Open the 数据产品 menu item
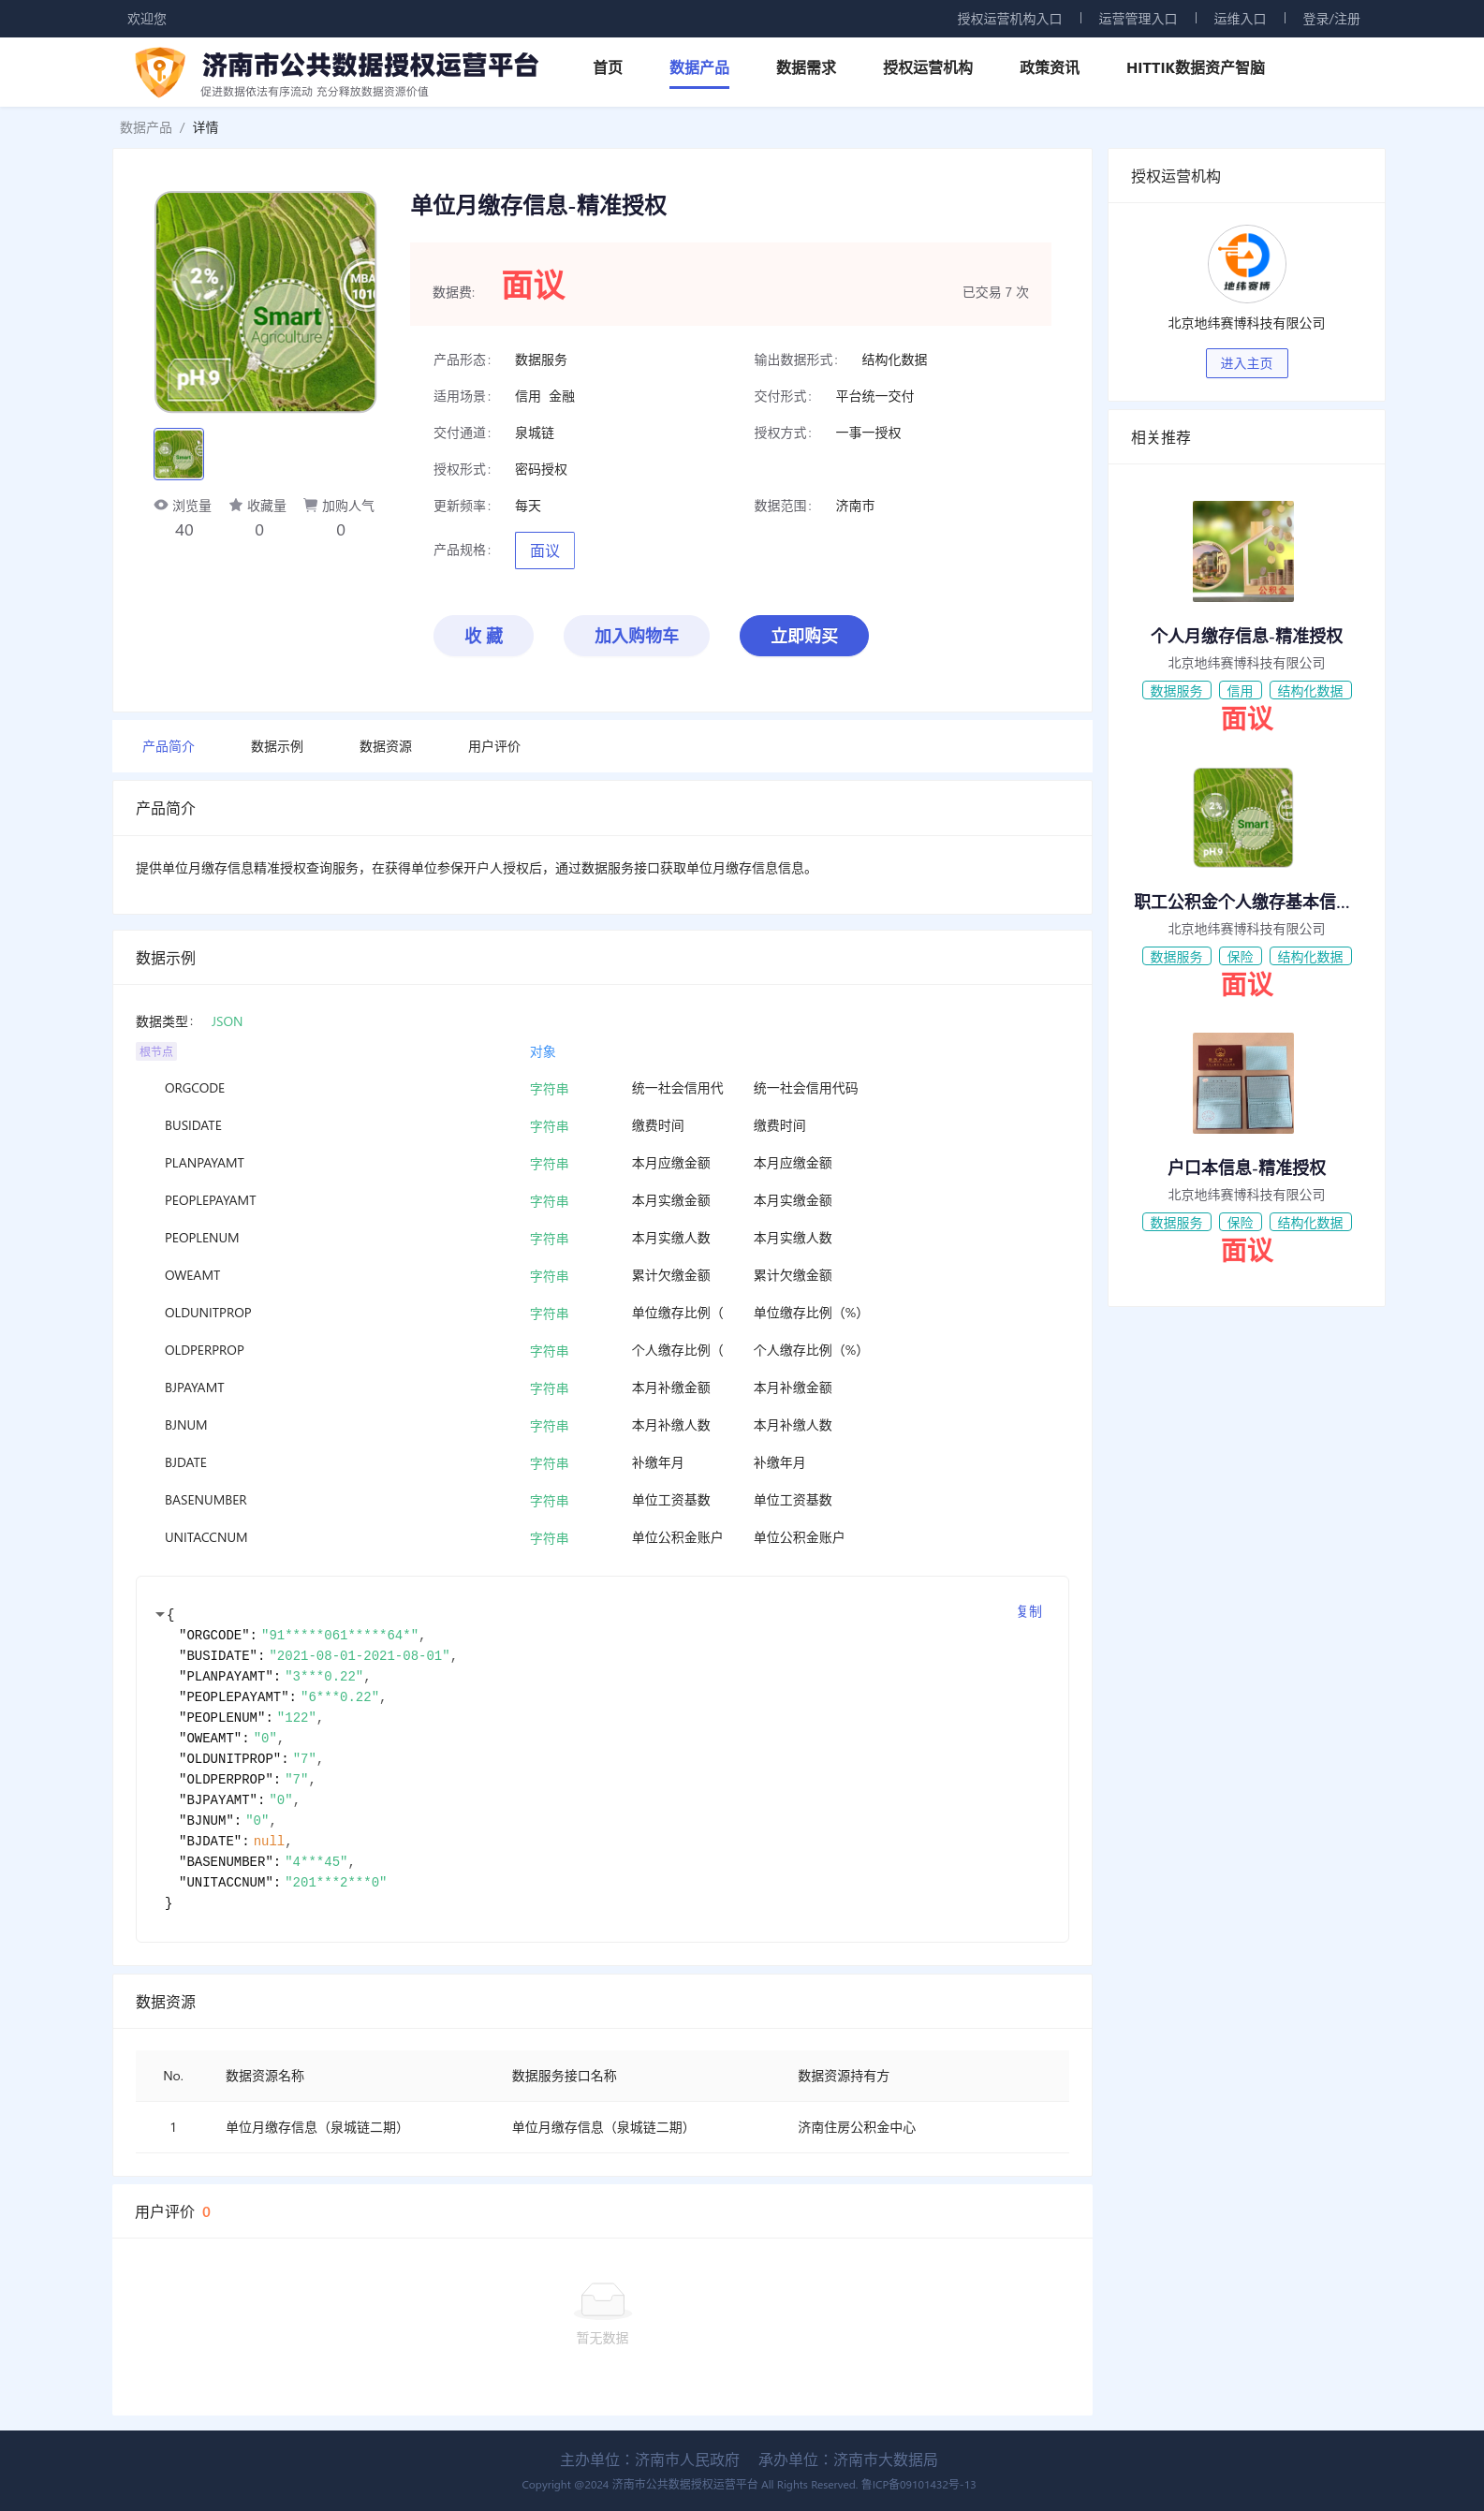 pos(699,67)
